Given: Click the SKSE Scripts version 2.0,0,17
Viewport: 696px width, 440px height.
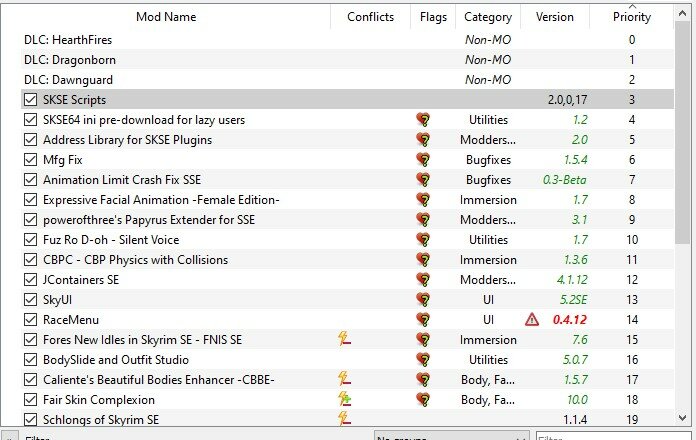Looking at the screenshot, I should click(567, 100).
